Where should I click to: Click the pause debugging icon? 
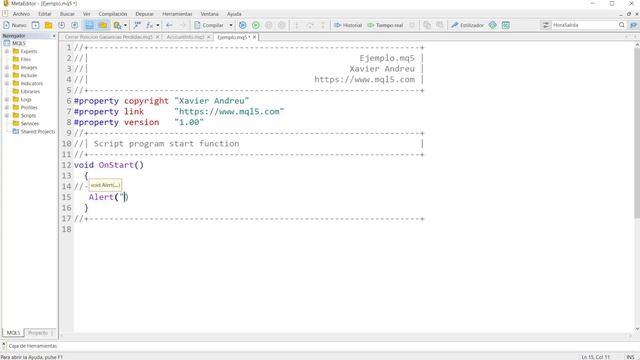tap(269, 25)
